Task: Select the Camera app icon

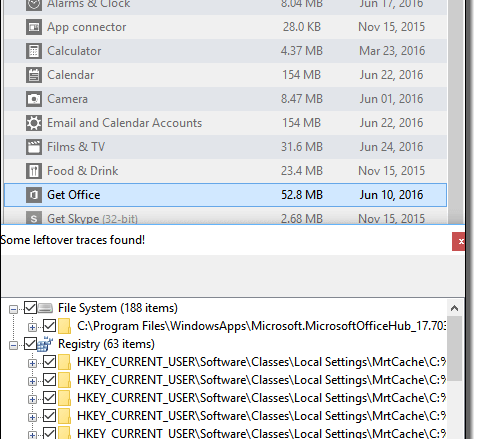Action: click(x=34, y=99)
